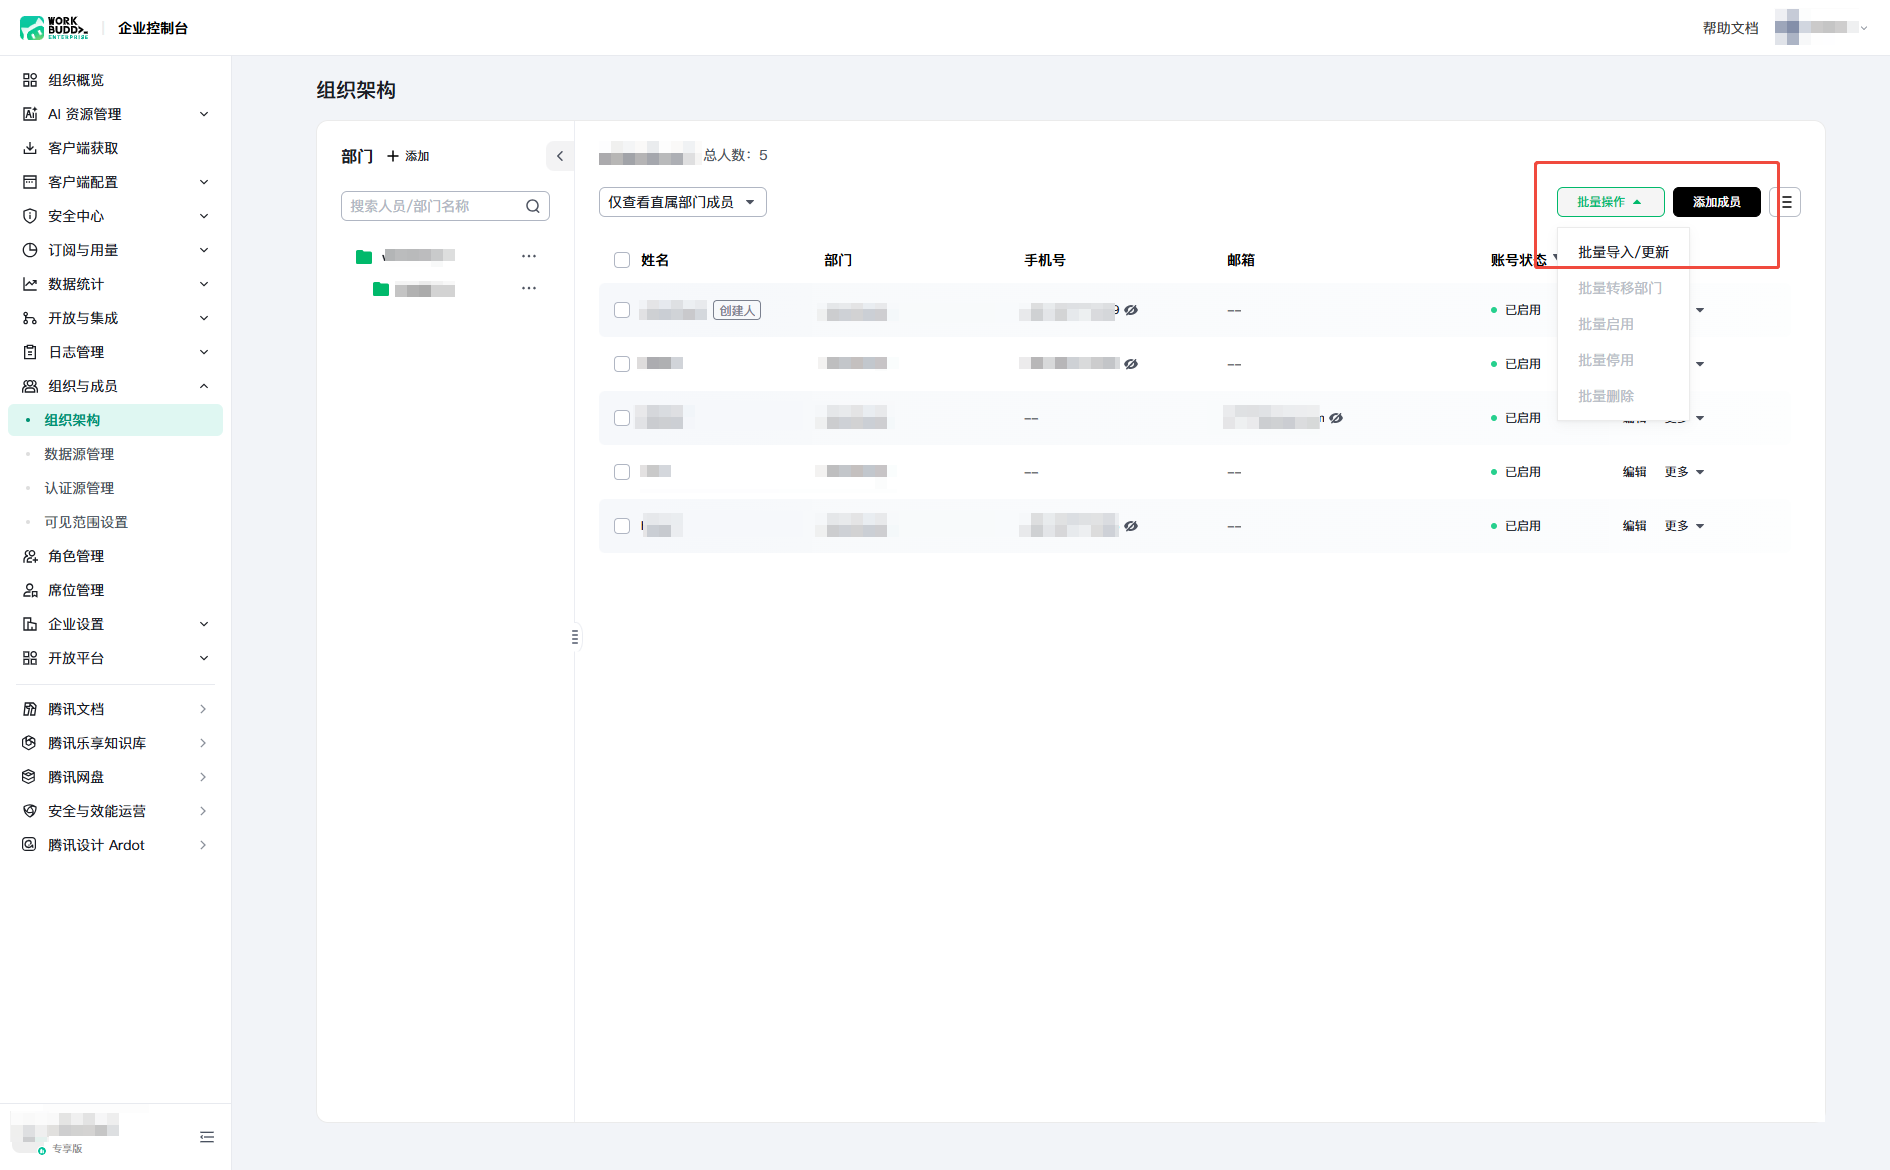Reveal the creator's hidden phone number
1890x1170 pixels.
pyautogui.click(x=1131, y=310)
